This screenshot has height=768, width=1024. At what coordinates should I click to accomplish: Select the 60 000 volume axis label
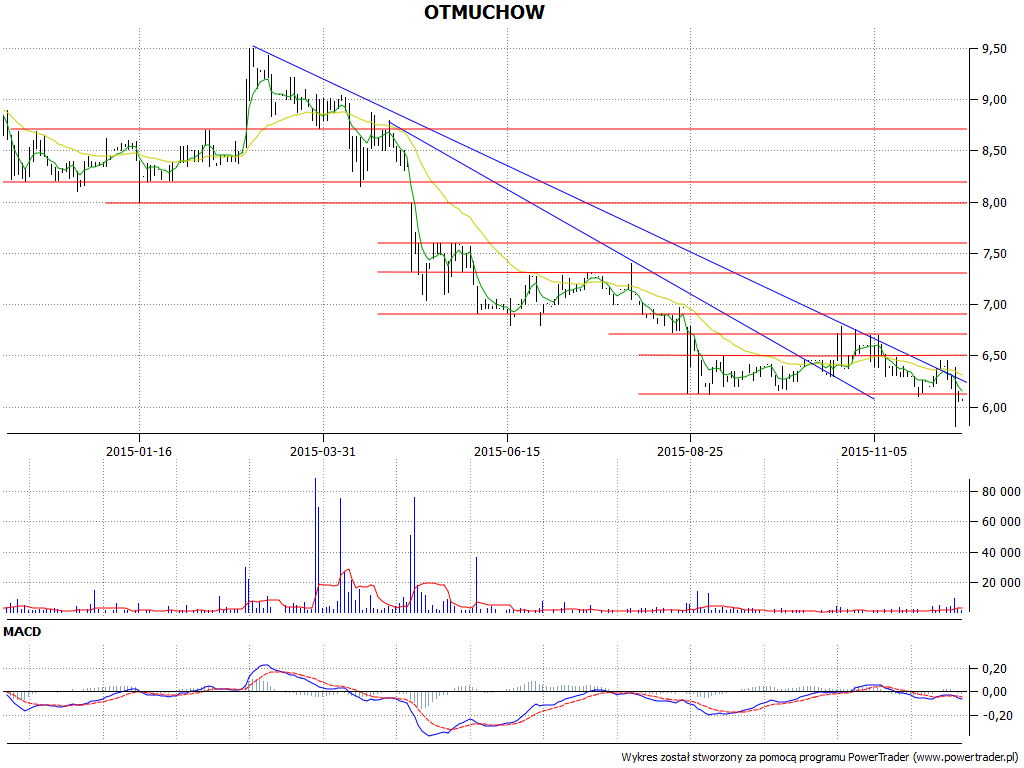(x=999, y=522)
